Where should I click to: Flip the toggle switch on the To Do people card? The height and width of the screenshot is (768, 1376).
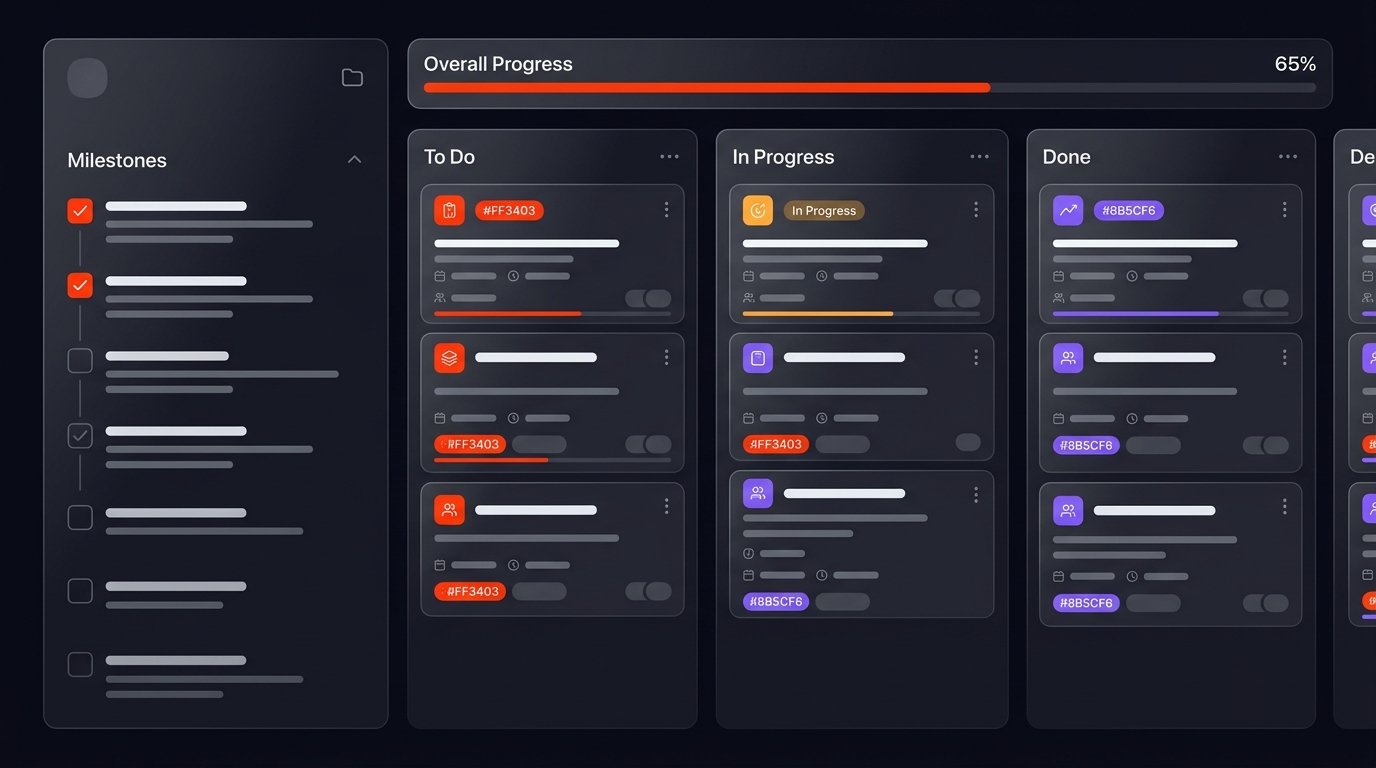point(648,591)
